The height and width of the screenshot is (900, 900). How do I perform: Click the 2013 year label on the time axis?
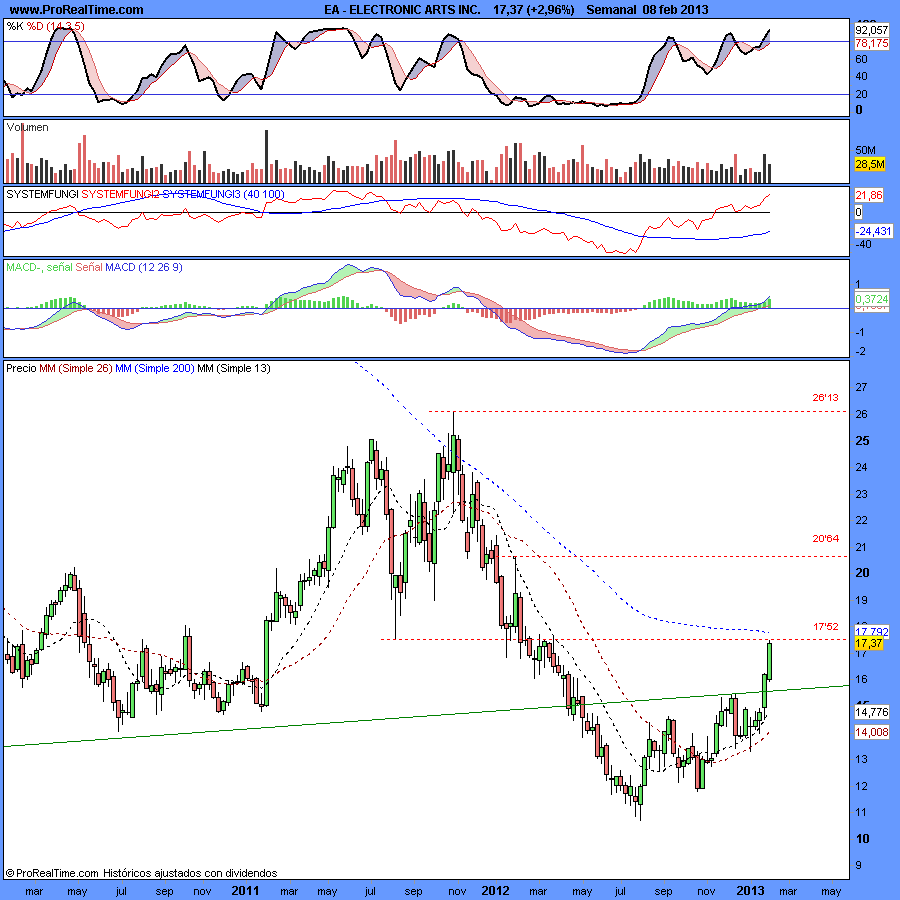(x=750, y=891)
